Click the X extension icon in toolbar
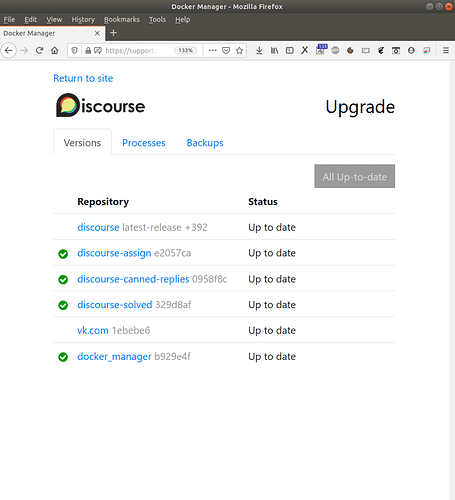This screenshot has width=455, height=500. (305, 51)
